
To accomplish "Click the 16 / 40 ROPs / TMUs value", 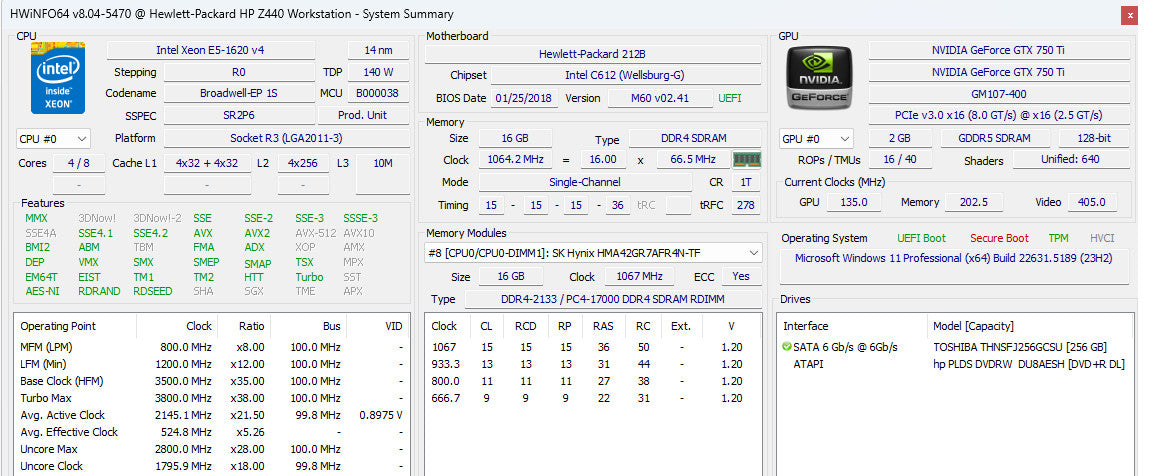I will pyautogui.click(x=899, y=159).
